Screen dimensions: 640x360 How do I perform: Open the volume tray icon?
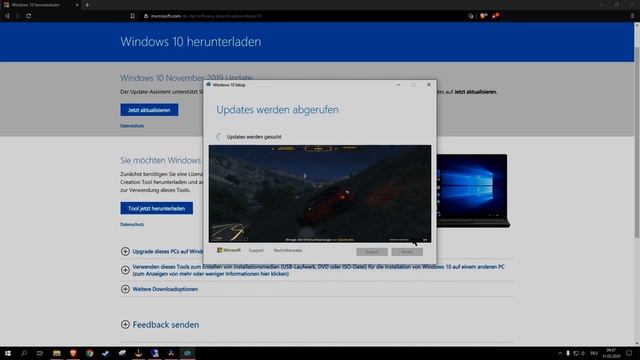coord(583,353)
